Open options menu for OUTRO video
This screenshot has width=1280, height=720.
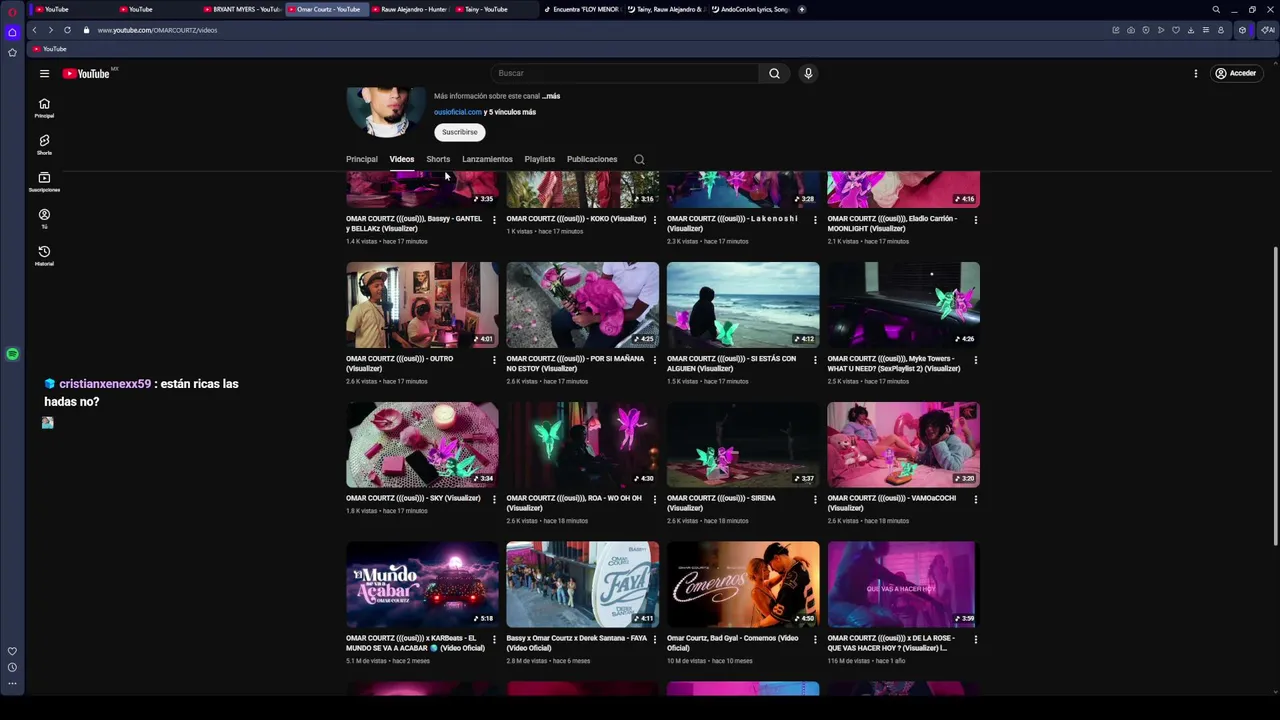(x=494, y=359)
